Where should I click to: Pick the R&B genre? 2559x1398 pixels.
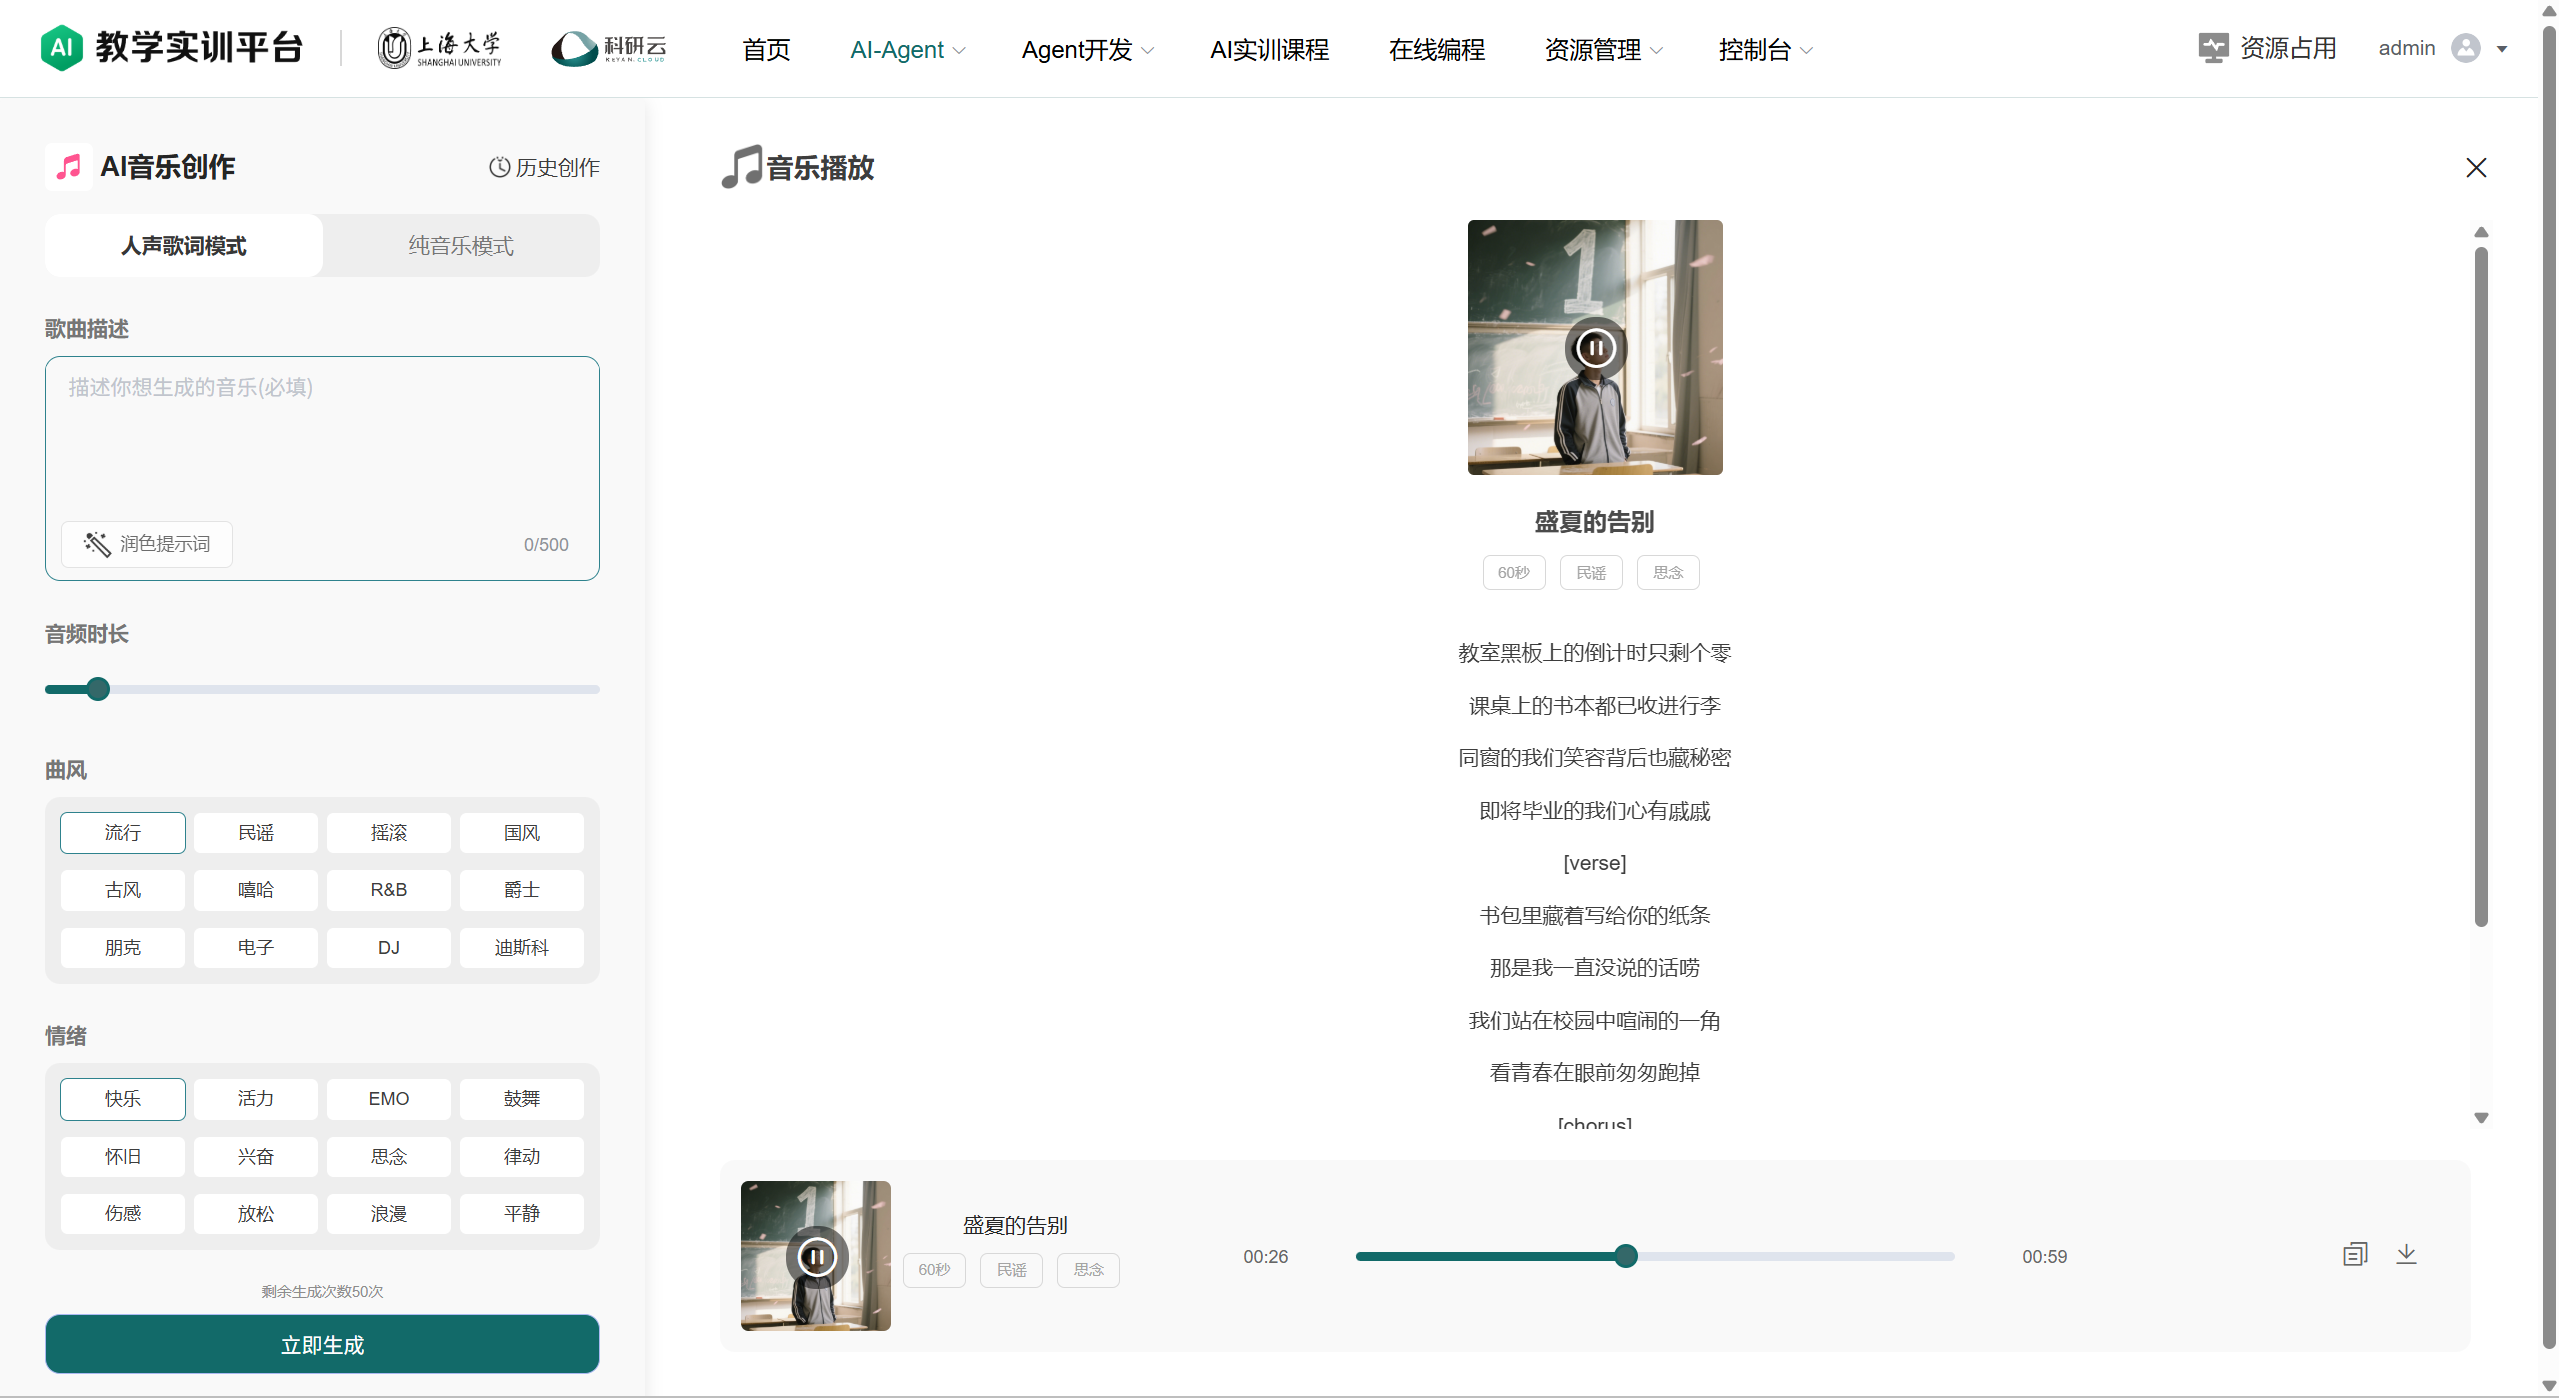(x=389, y=890)
